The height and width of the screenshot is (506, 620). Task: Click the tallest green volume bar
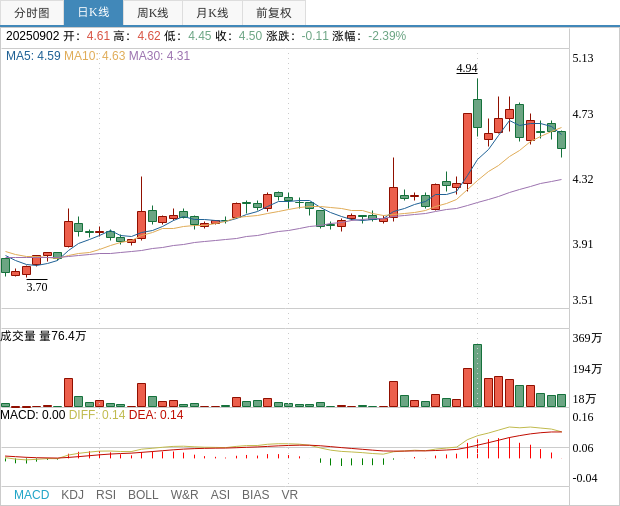pyautogui.click(x=477, y=376)
